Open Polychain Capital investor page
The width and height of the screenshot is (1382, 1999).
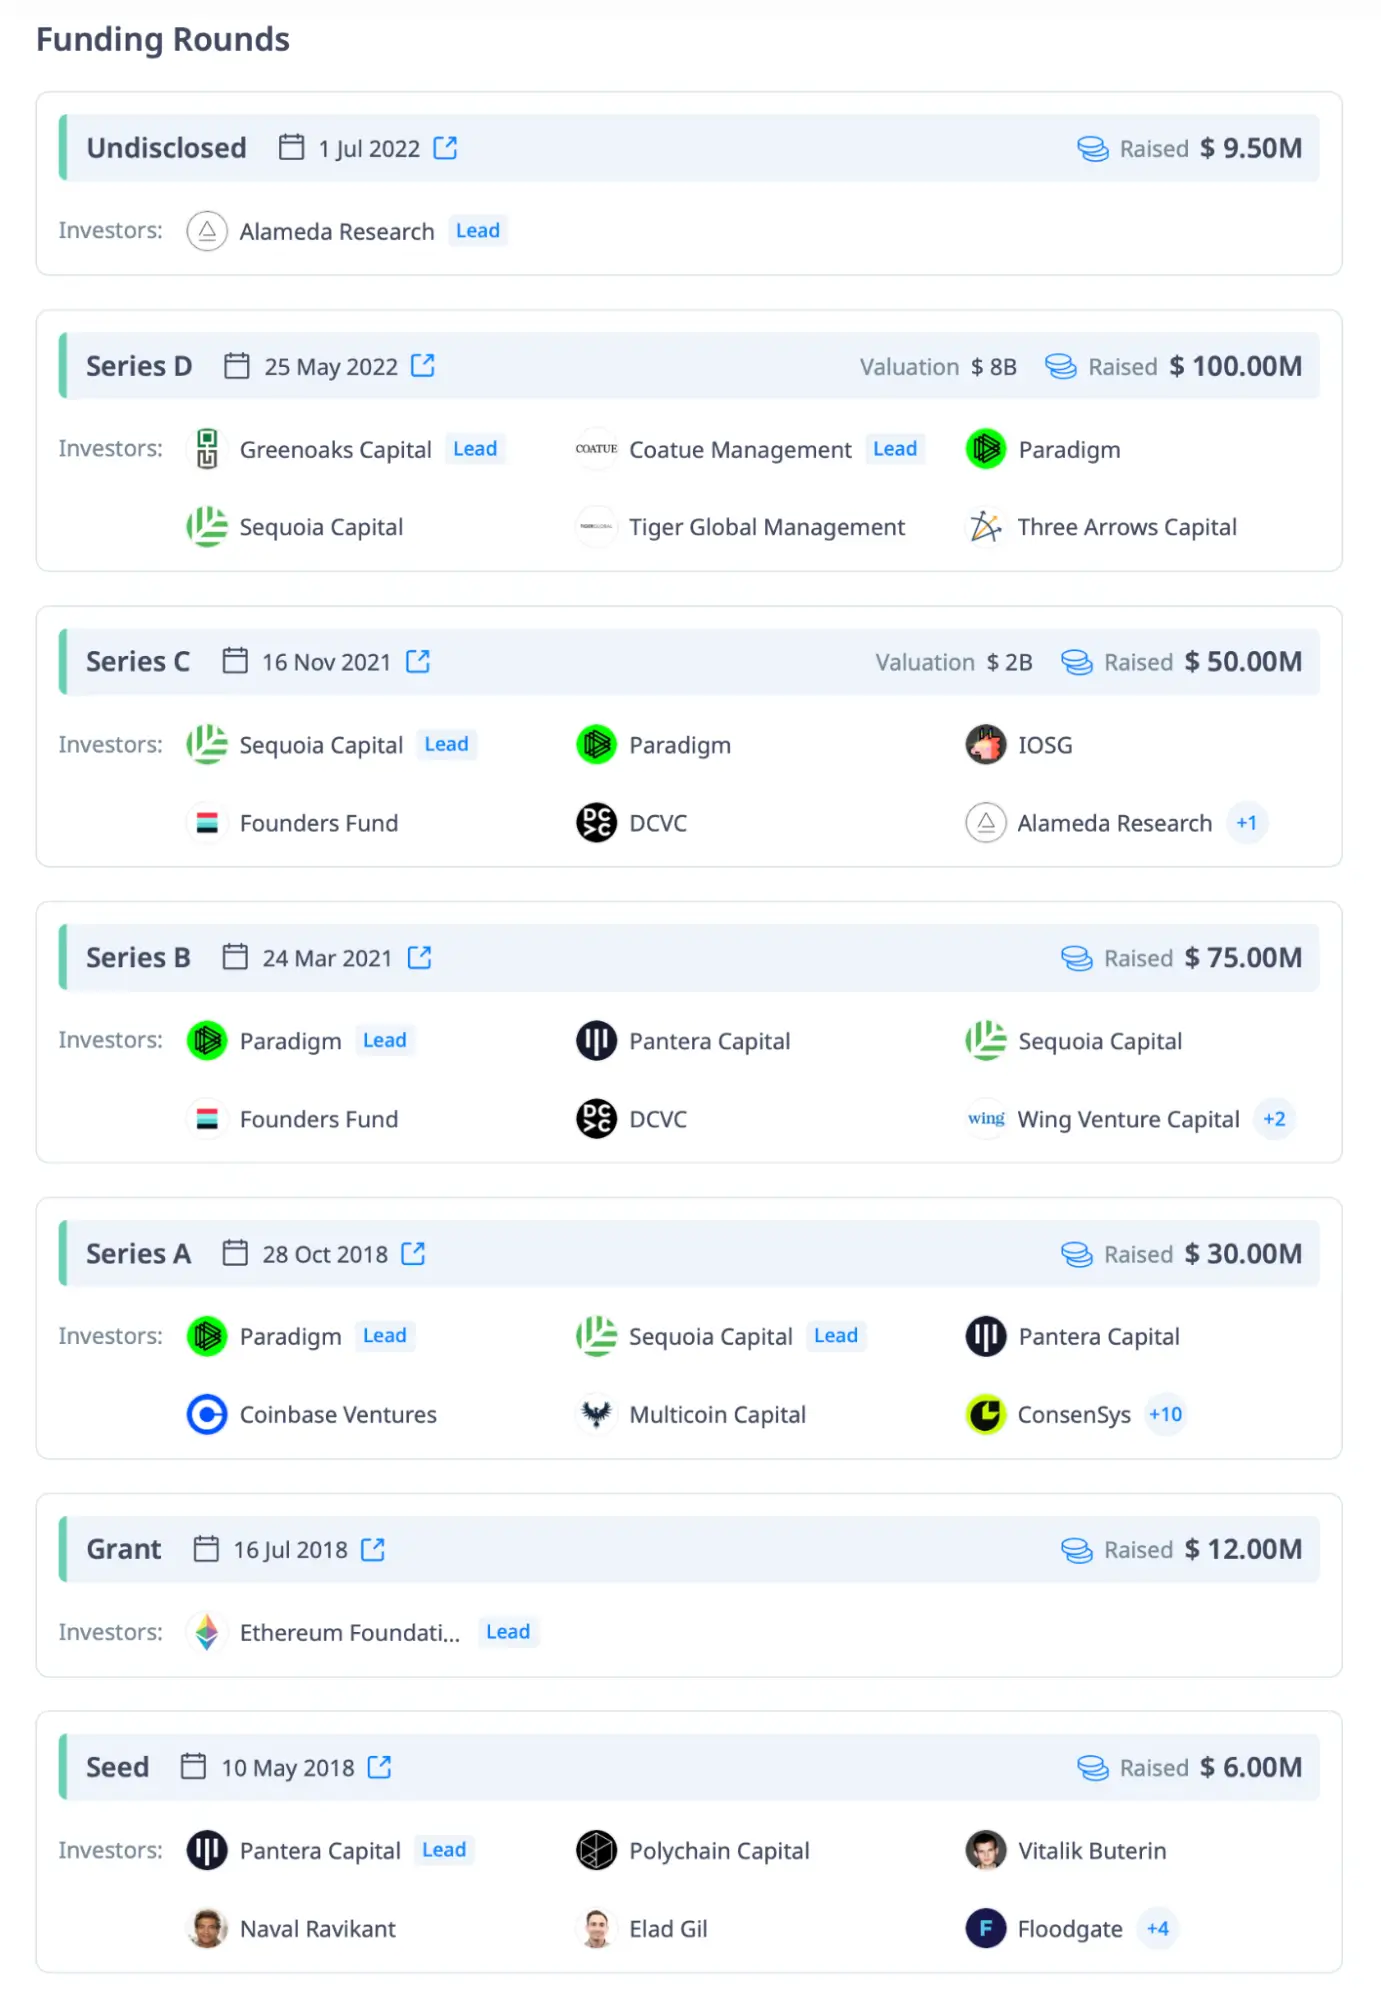[x=719, y=1851]
